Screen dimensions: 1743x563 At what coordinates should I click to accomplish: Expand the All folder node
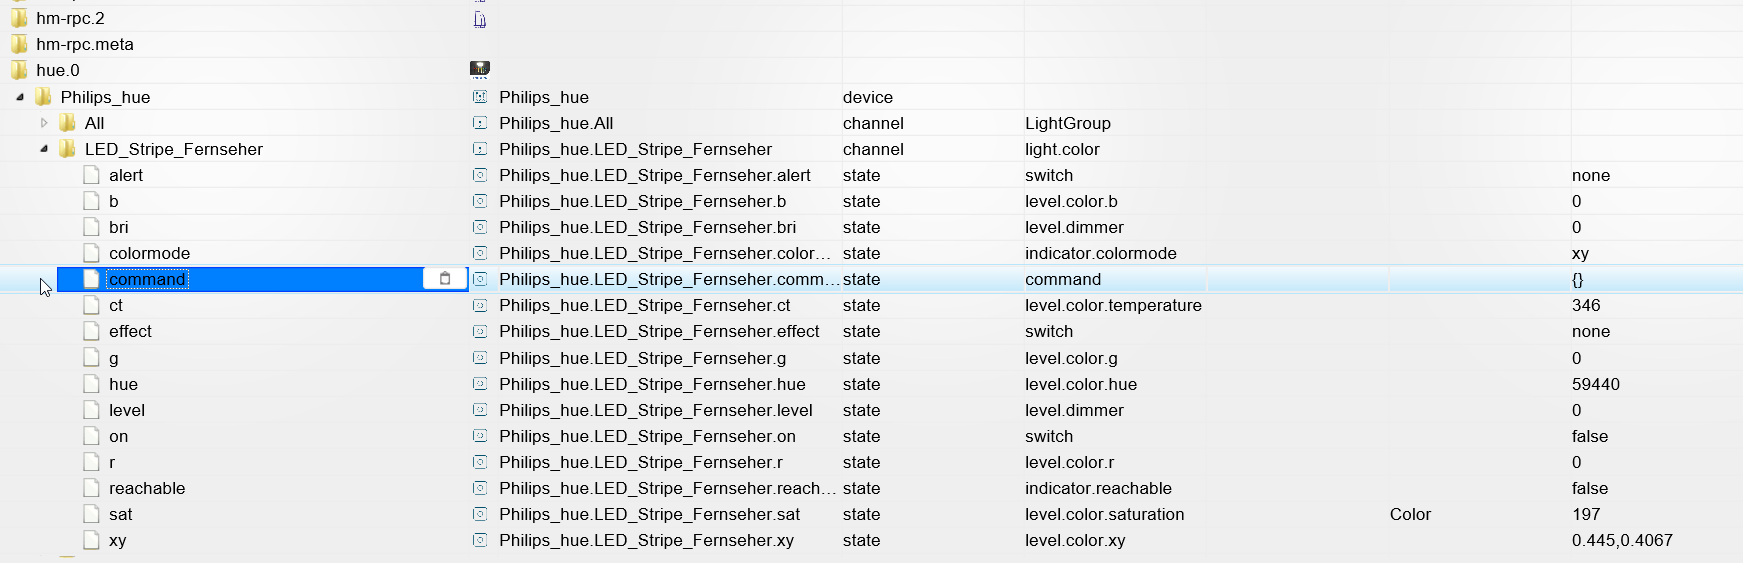coord(44,123)
